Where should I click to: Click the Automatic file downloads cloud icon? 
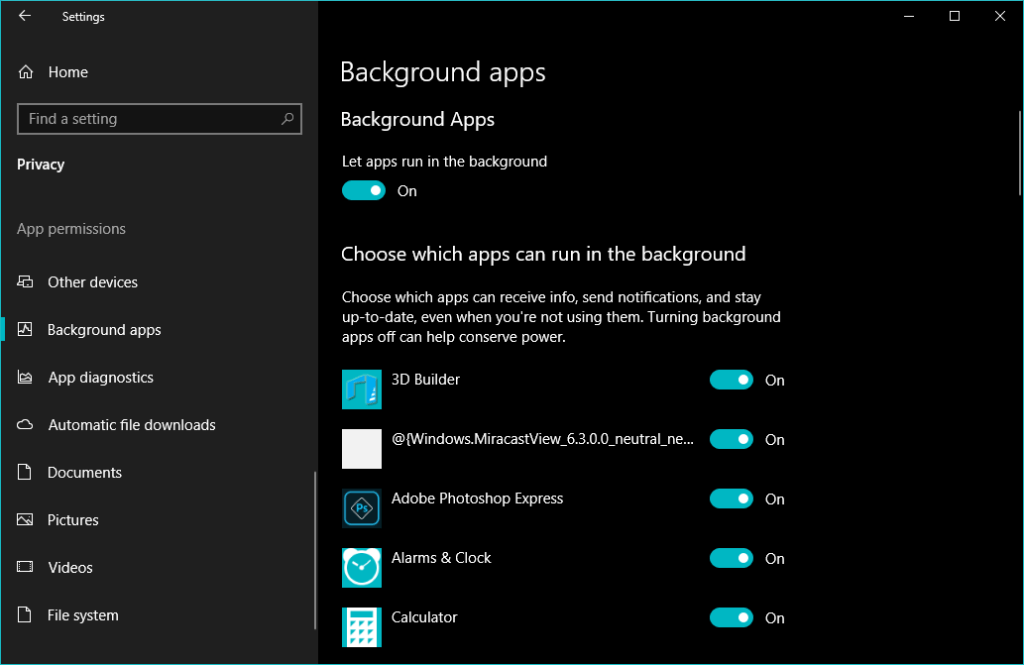pos(27,425)
